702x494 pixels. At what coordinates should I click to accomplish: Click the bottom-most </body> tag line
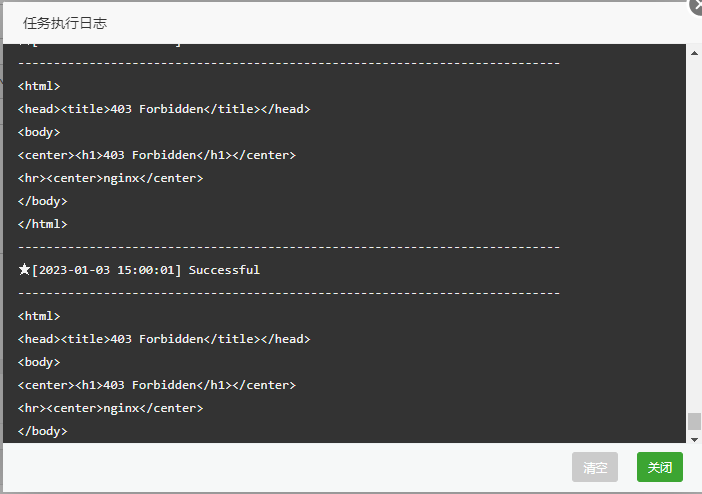coord(43,431)
